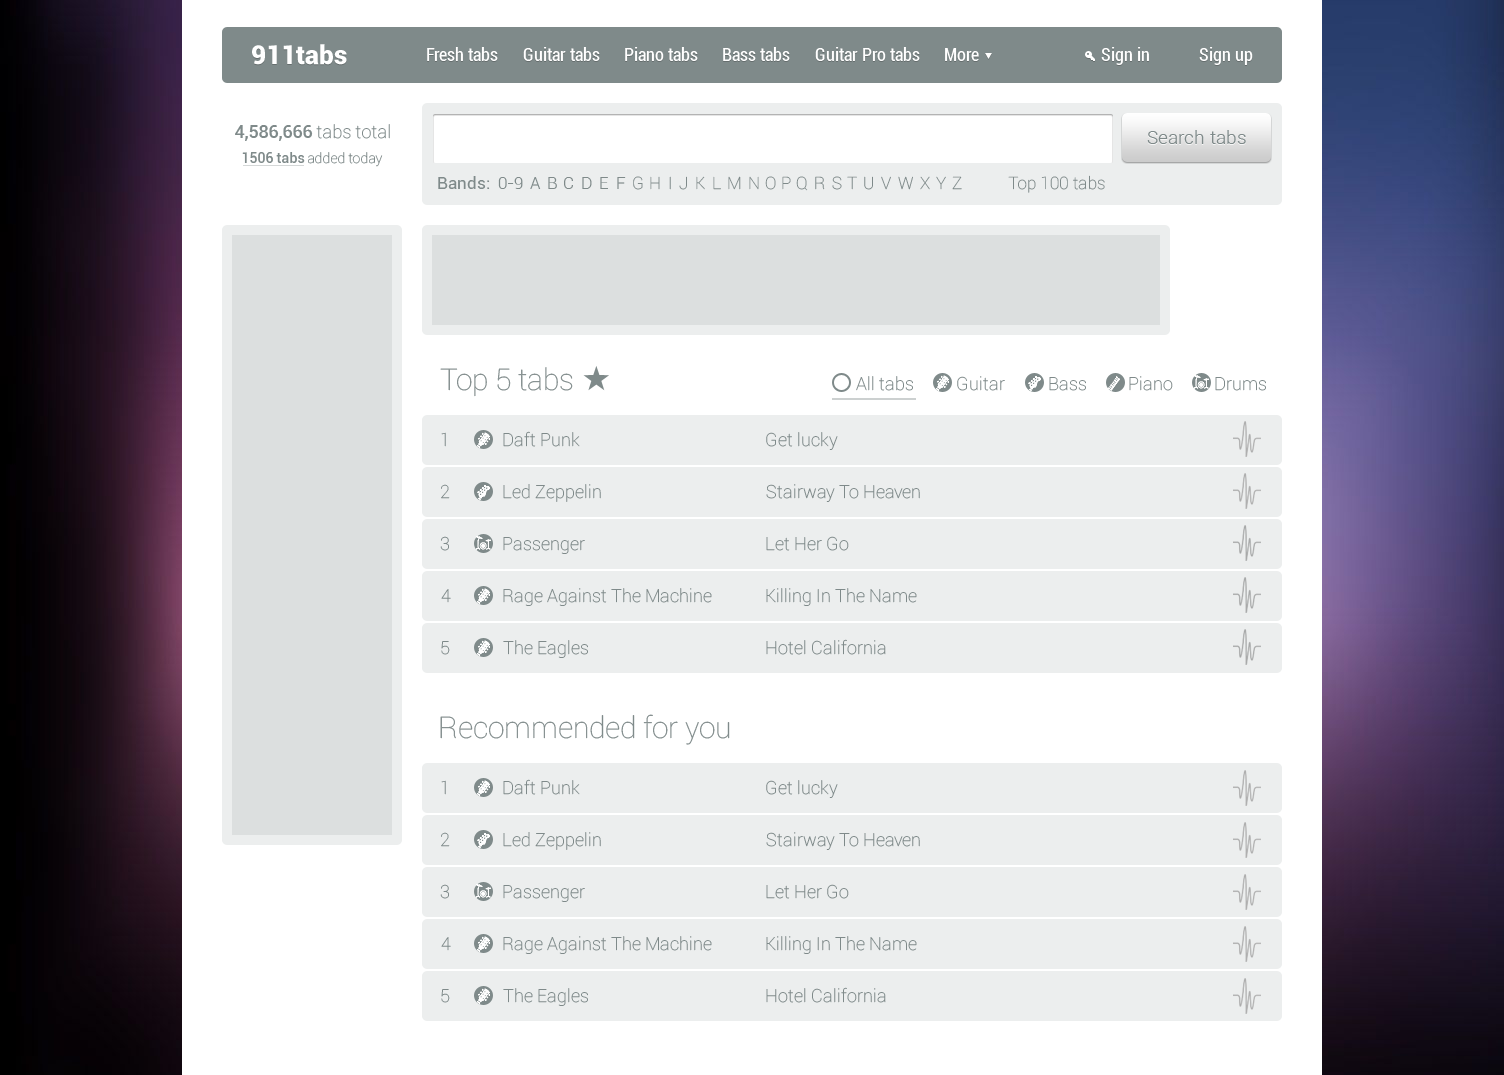The height and width of the screenshot is (1075, 1504).
Task: Click the waveform icon for Stairway To Heaven in Top 5
Action: 1246,492
